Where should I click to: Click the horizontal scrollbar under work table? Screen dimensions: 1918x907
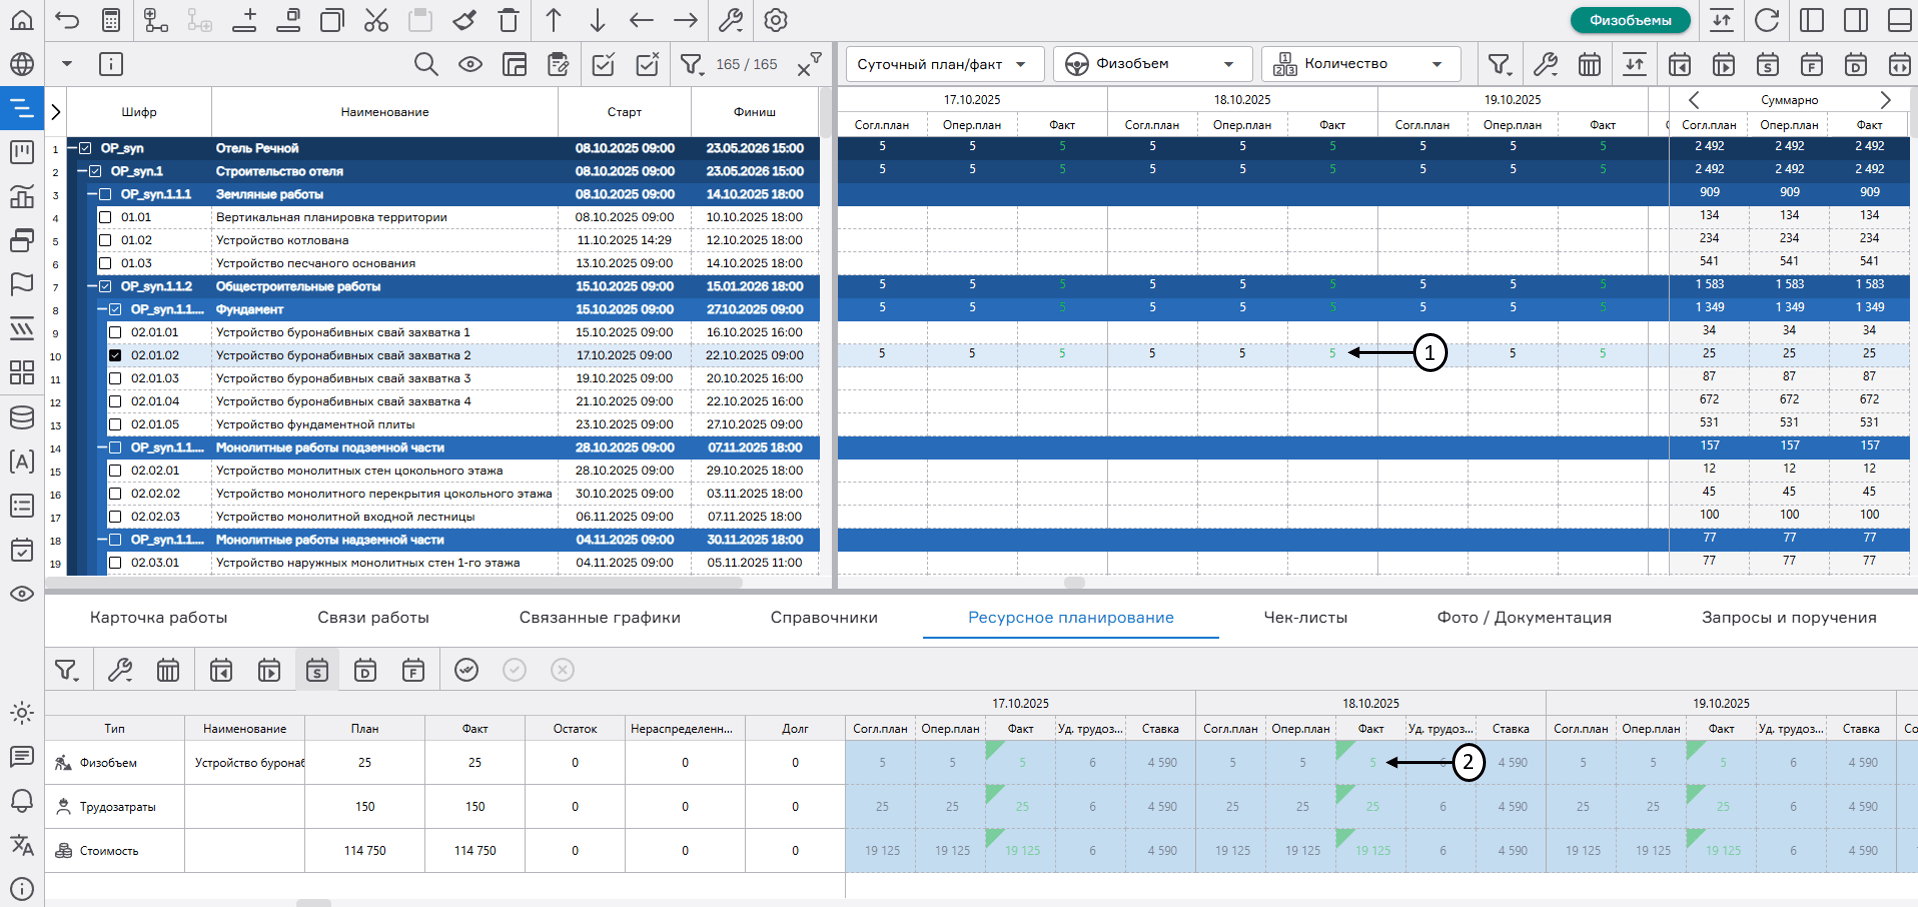pyautogui.click(x=400, y=582)
